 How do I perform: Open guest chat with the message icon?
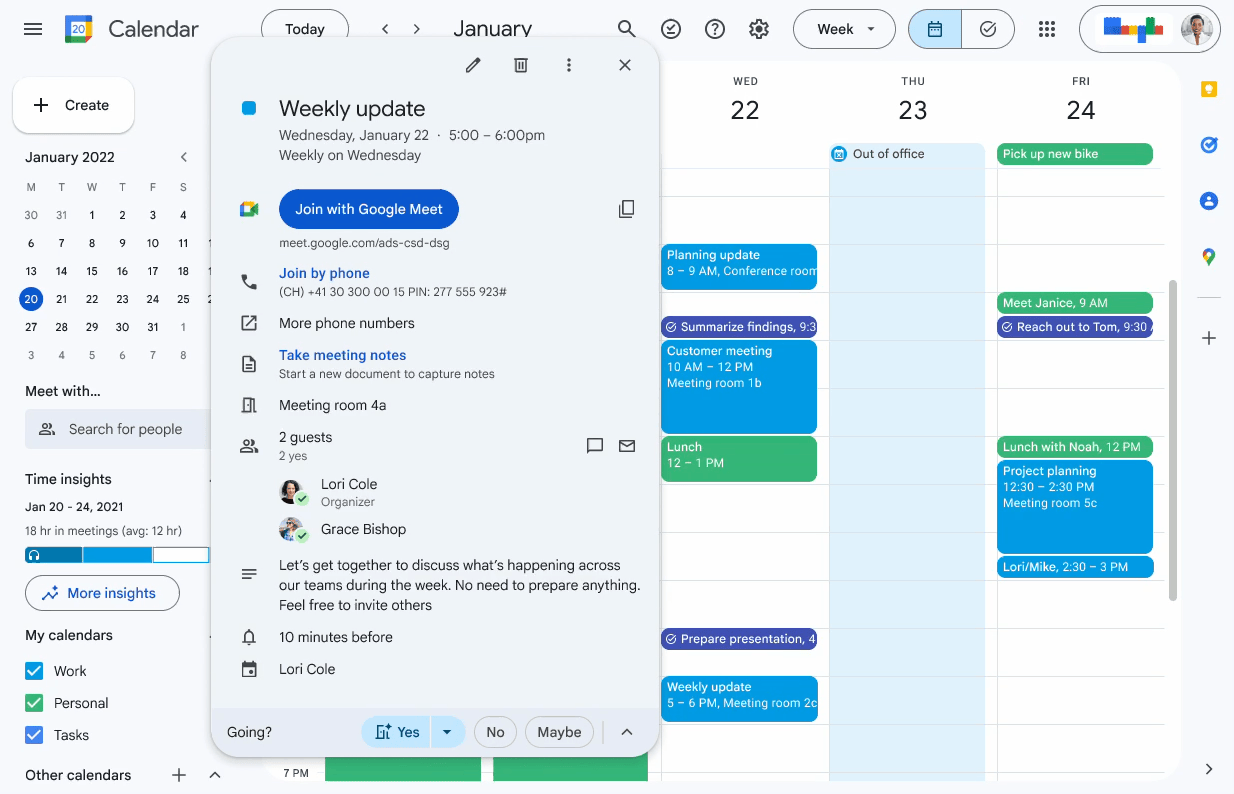(595, 446)
